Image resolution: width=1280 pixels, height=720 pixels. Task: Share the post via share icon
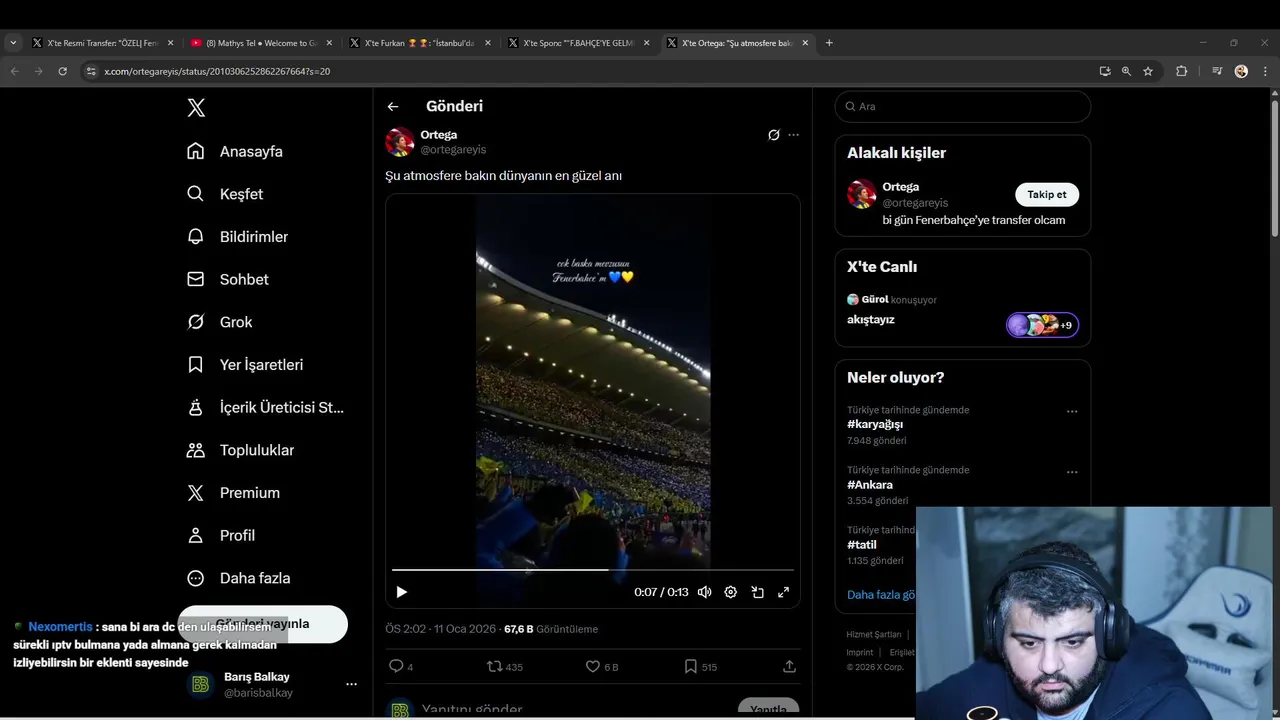coord(789,666)
